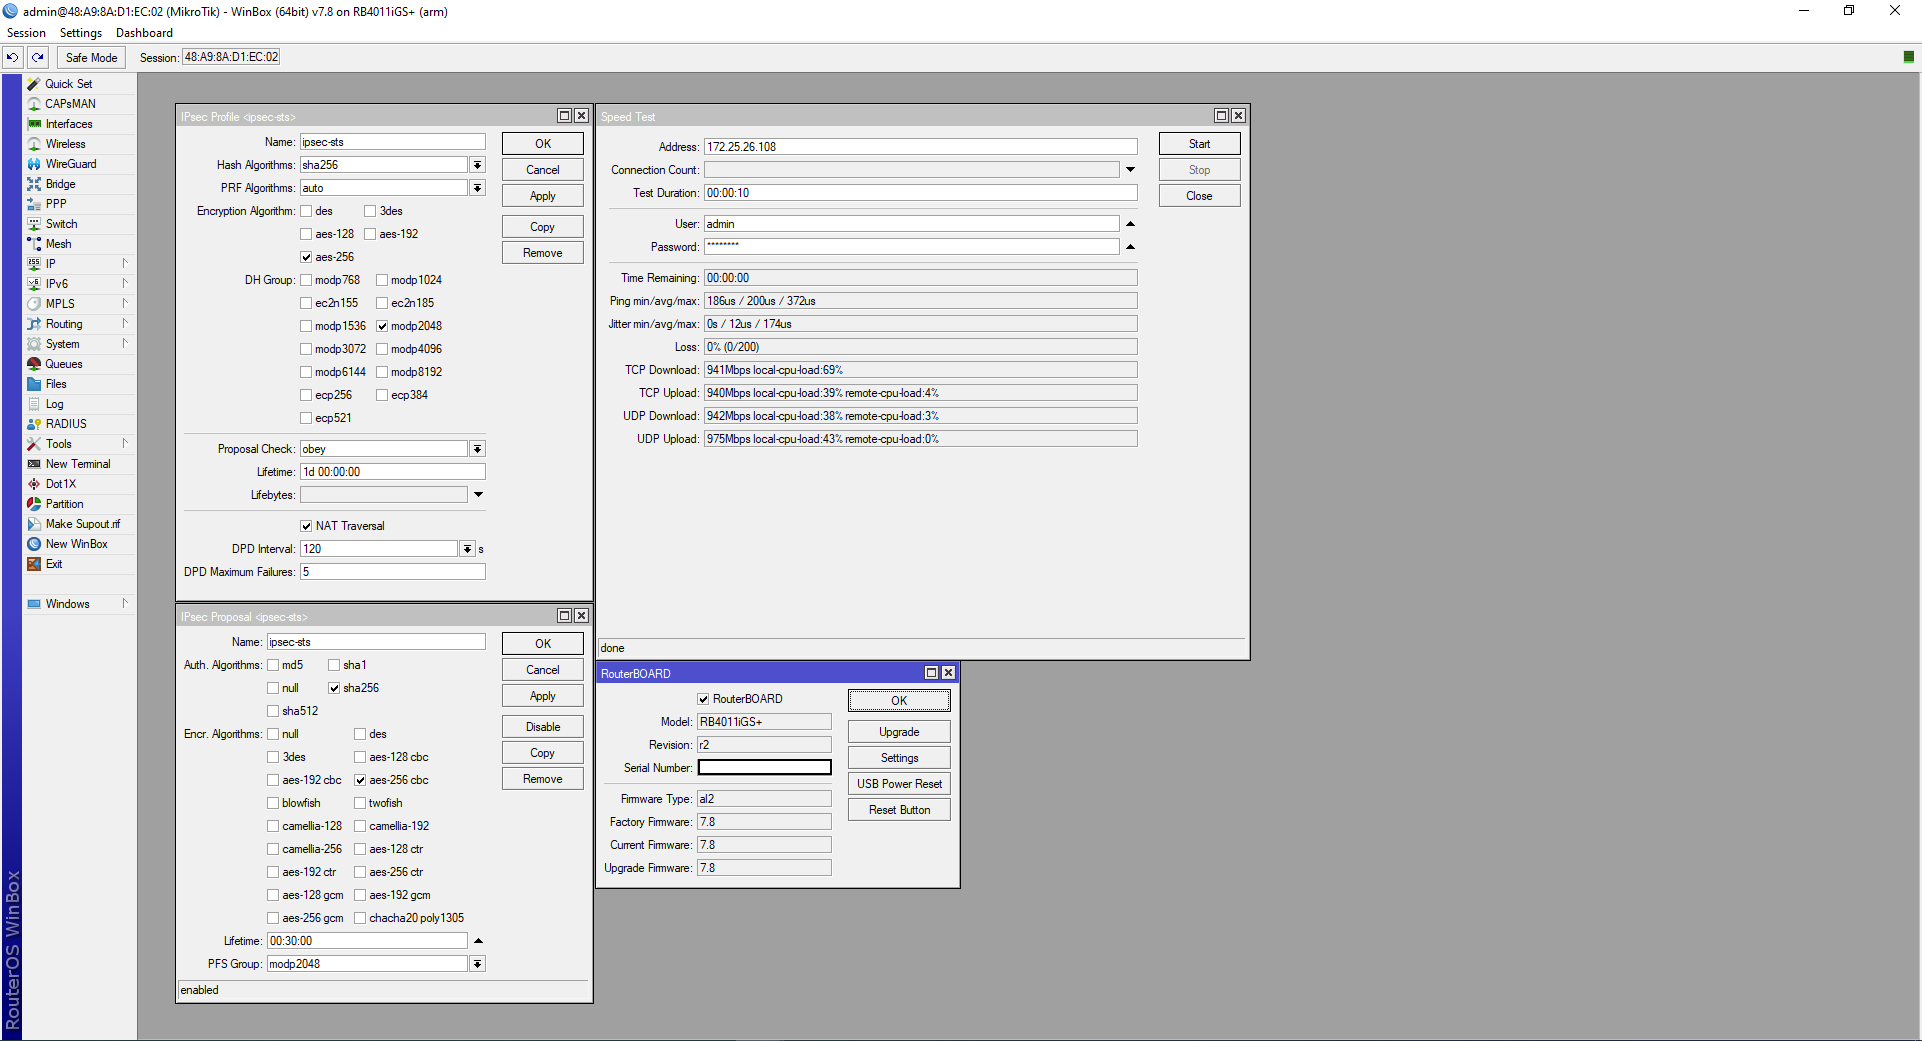Viewport: 1922px width, 1041px height.
Task: Open the PFS Group dropdown
Action: (478, 964)
